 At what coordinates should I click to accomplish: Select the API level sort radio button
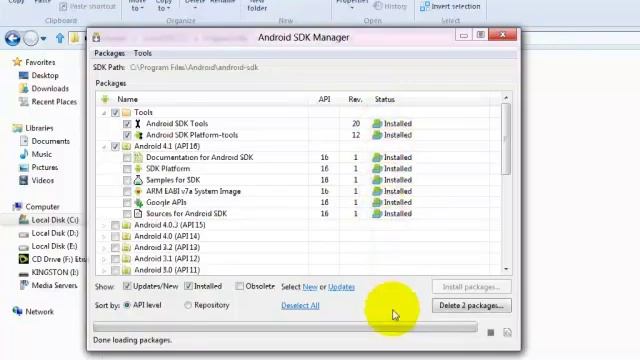[x=127, y=305]
